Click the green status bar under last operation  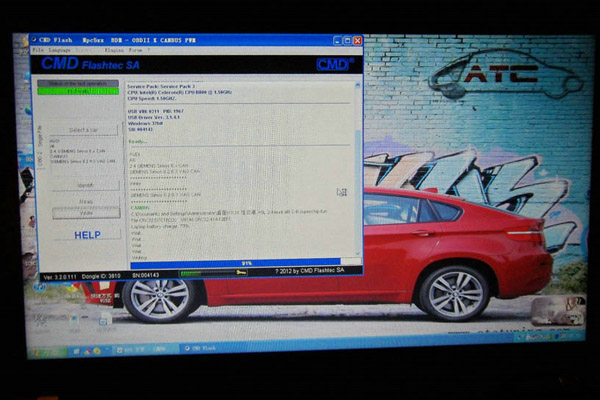coord(78,91)
